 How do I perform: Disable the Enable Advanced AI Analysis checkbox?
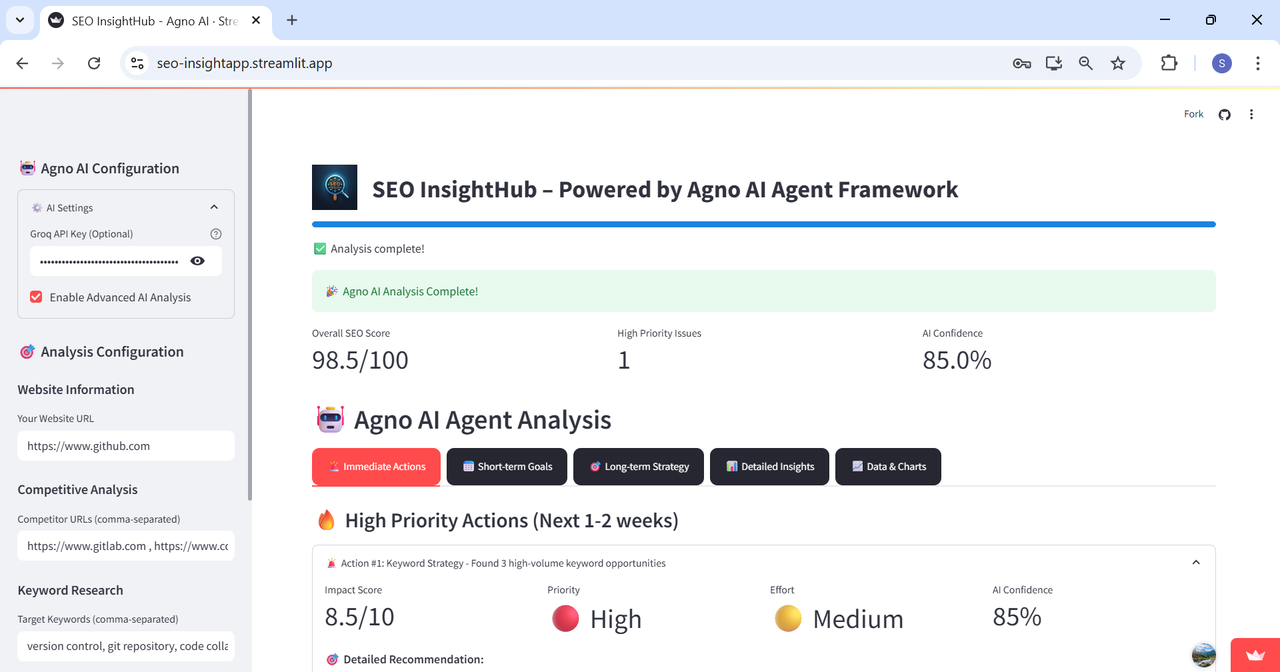(37, 297)
